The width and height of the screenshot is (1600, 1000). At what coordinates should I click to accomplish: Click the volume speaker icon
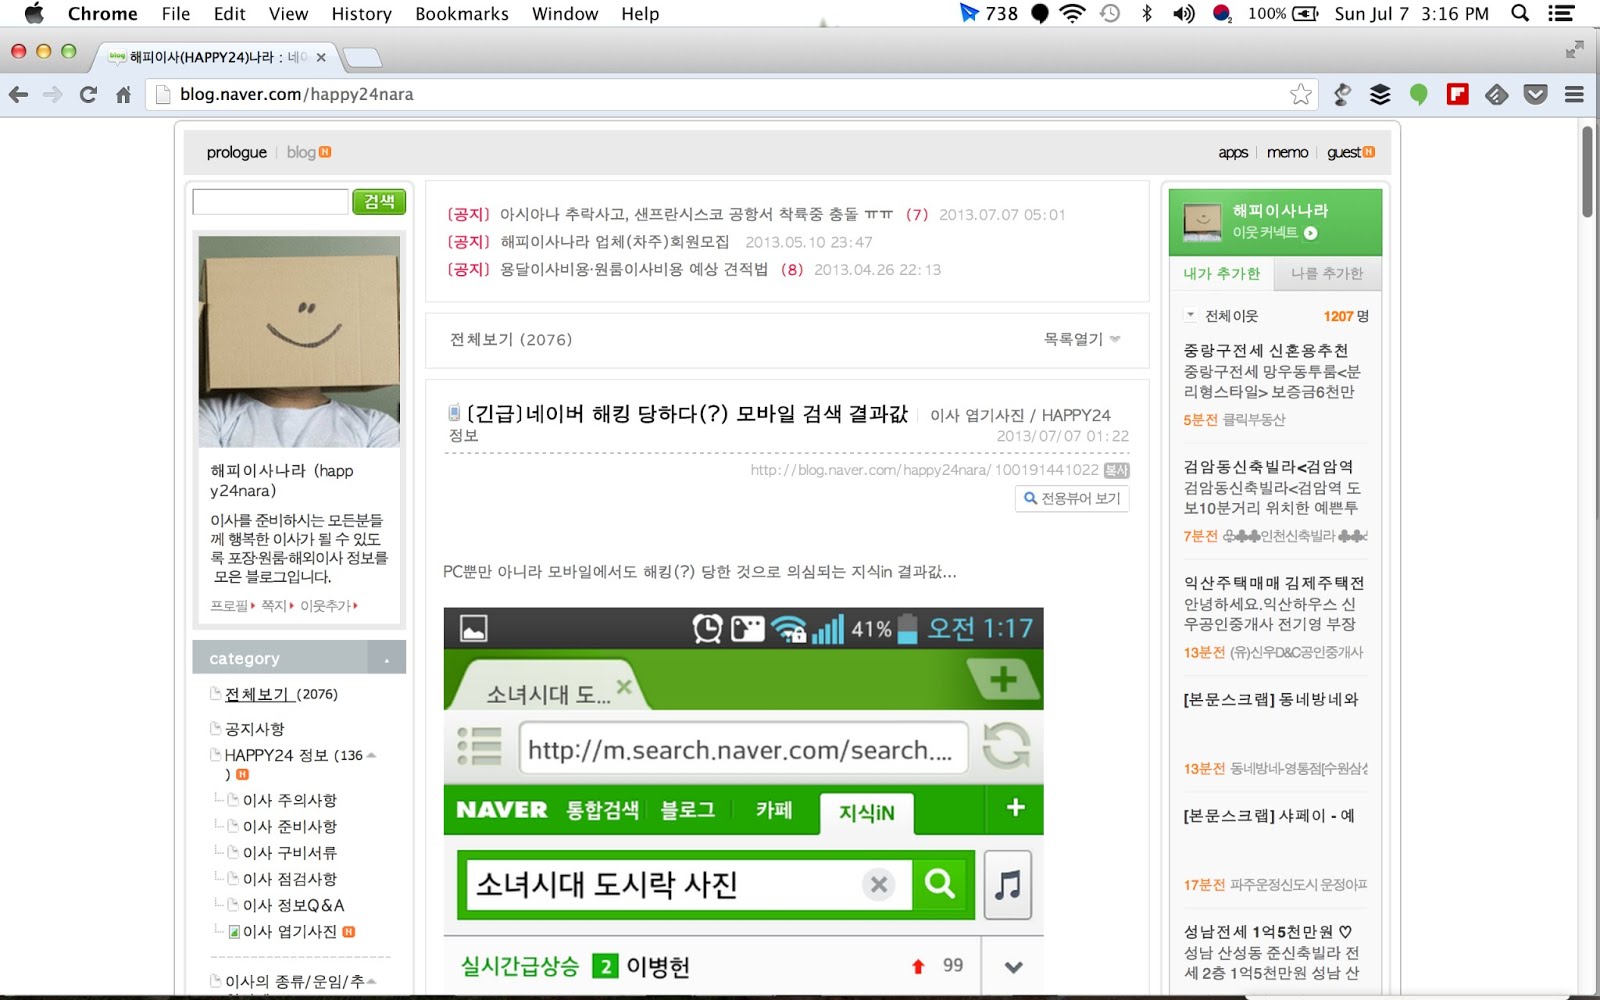pyautogui.click(x=1184, y=13)
